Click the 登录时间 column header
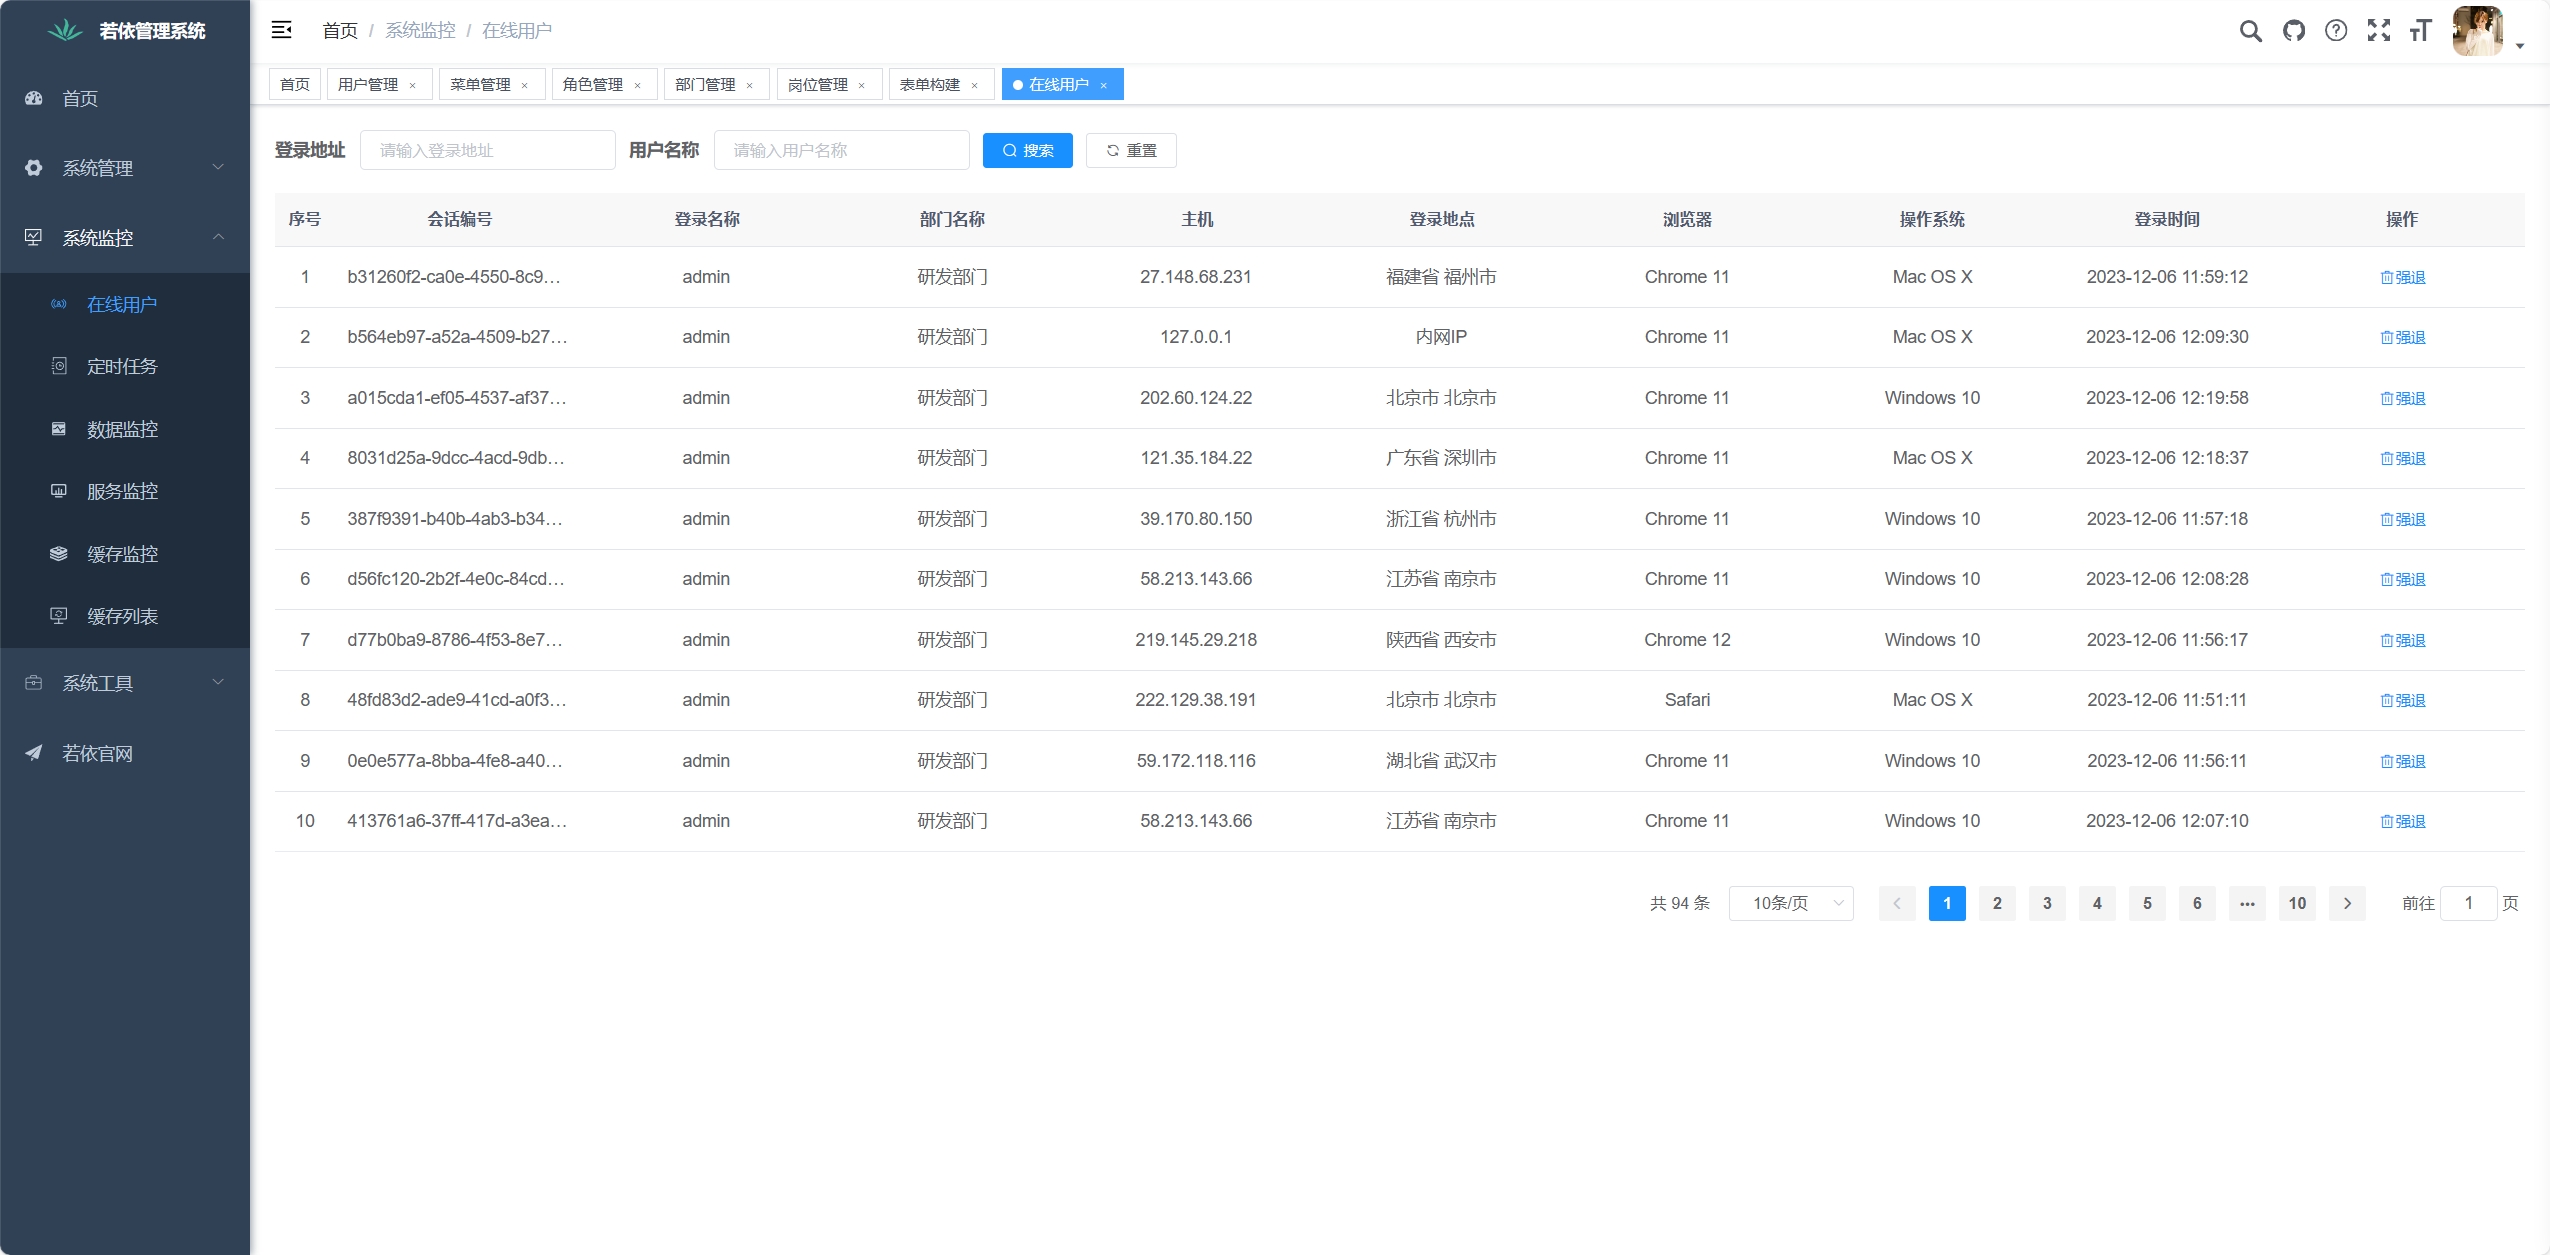This screenshot has height=1255, width=2550. click(x=2167, y=219)
